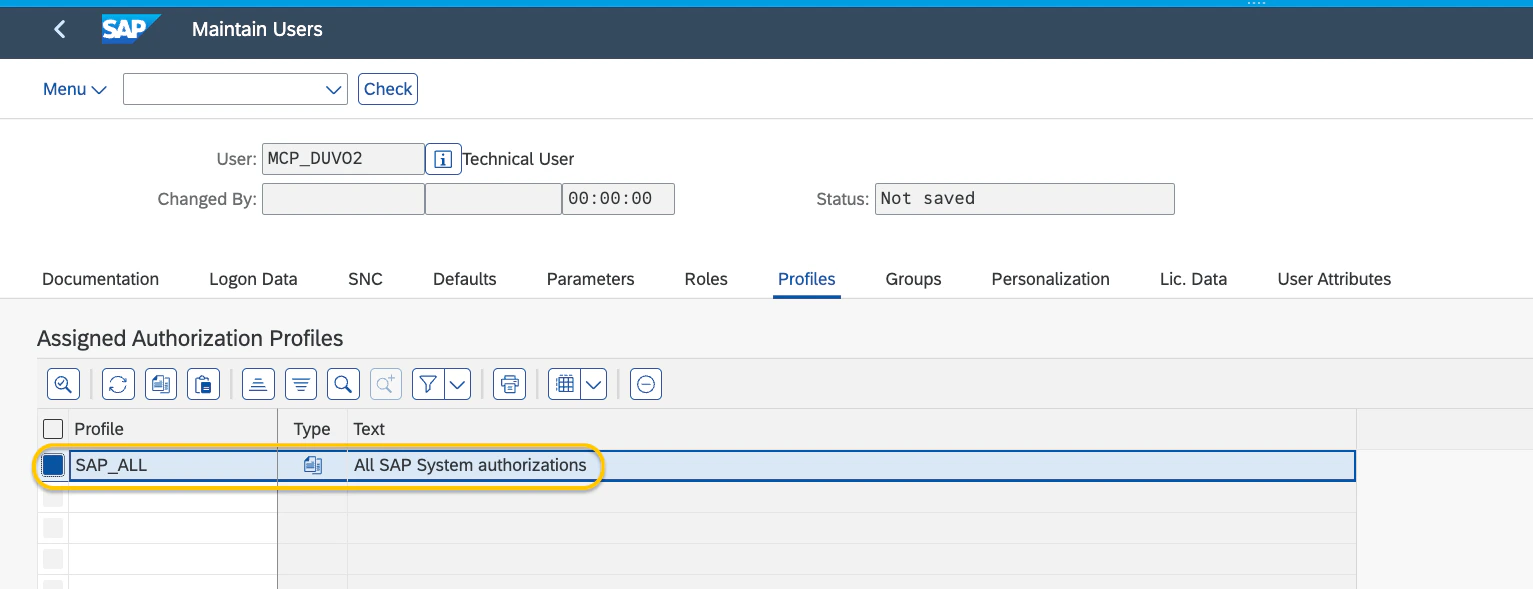This screenshot has width=1533, height=589.
Task: Switch to the Lic. Data tab
Action: pyautogui.click(x=1193, y=279)
